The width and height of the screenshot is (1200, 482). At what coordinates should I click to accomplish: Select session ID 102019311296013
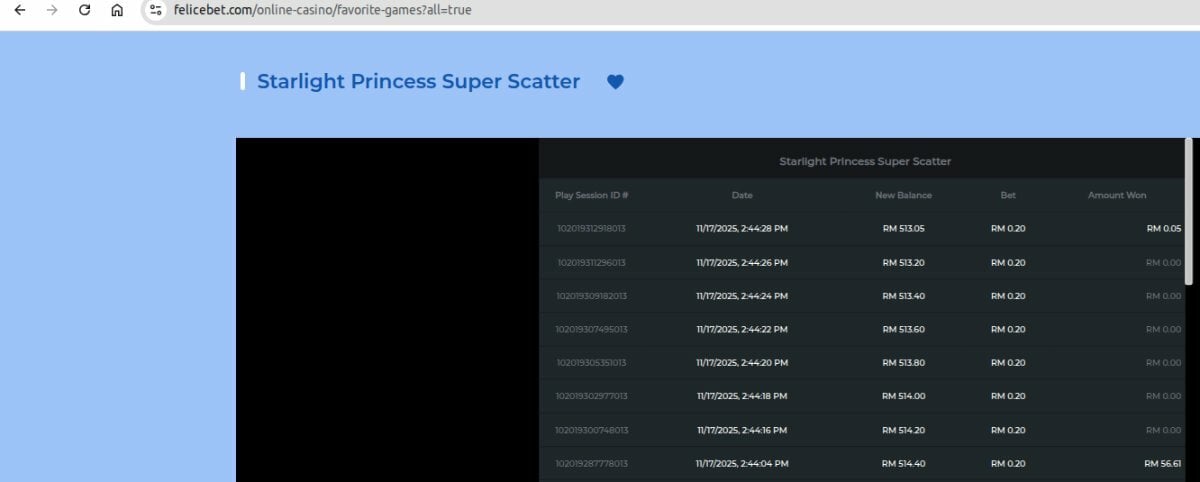tap(591, 263)
